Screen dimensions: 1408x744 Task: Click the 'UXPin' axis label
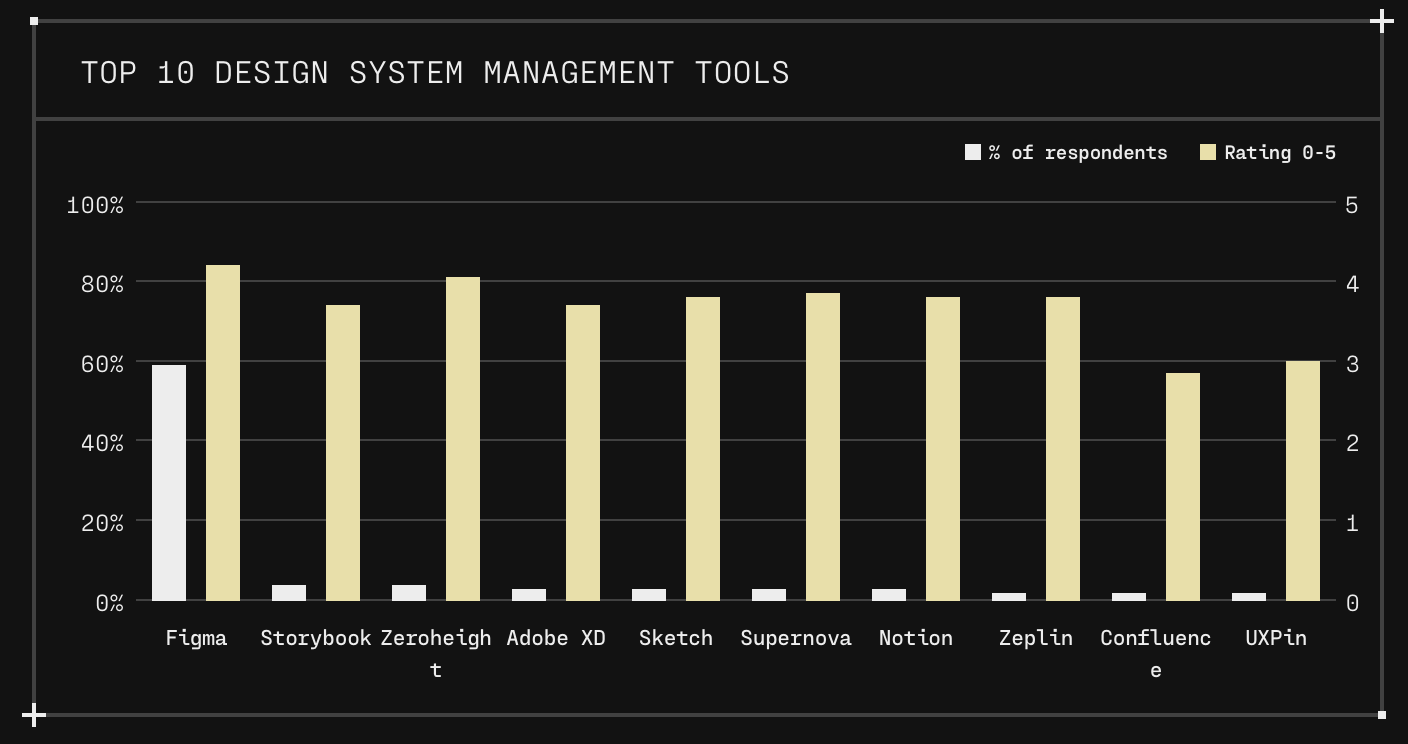point(1276,638)
